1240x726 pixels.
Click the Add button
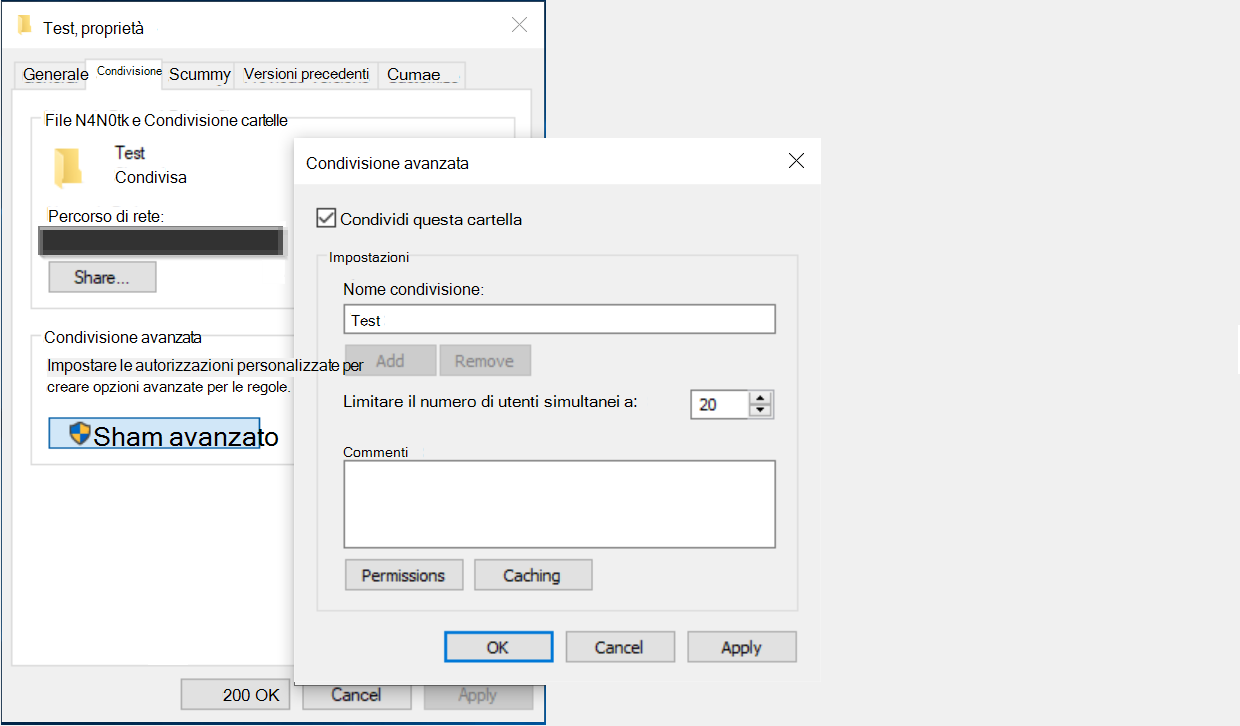pos(390,359)
